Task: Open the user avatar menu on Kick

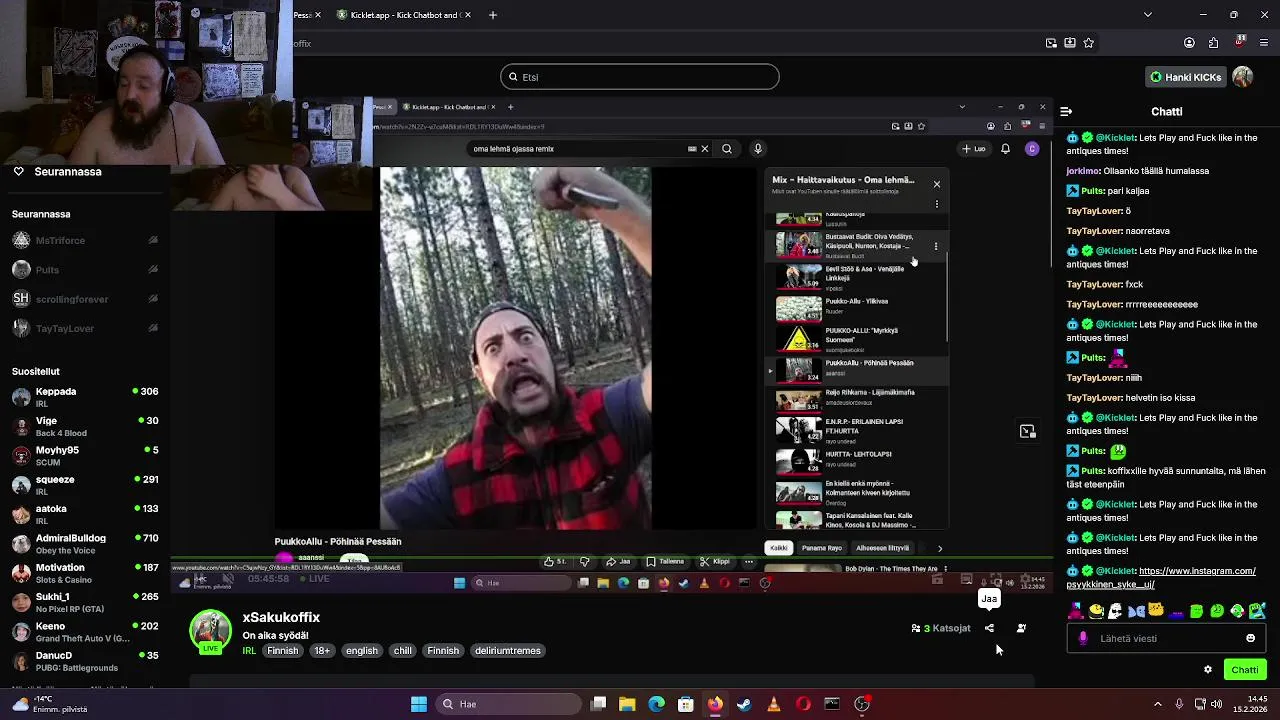Action: pyautogui.click(x=1243, y=77)
